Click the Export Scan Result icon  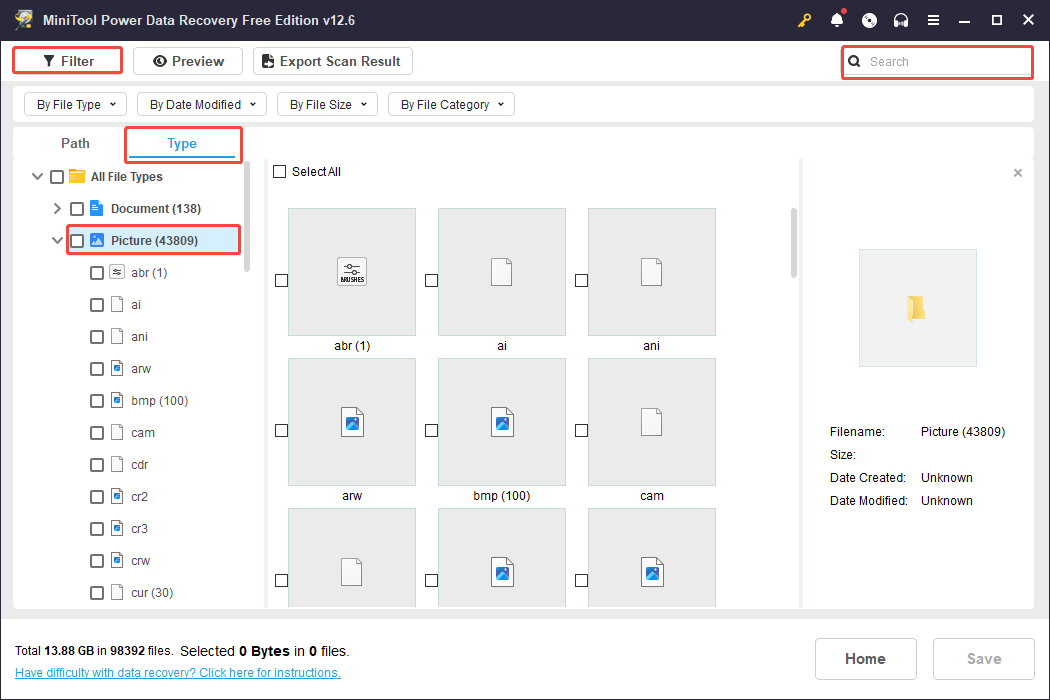click(x=267, y=61)
